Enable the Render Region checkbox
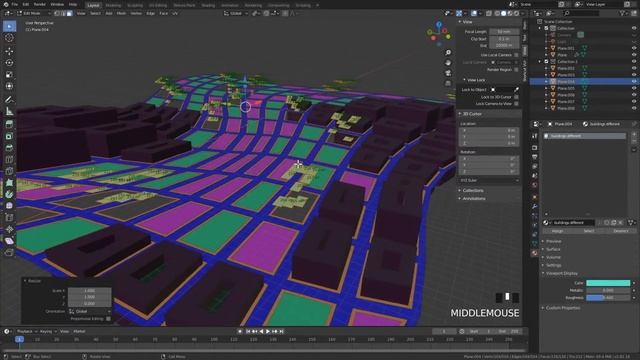 coord(516,70)
